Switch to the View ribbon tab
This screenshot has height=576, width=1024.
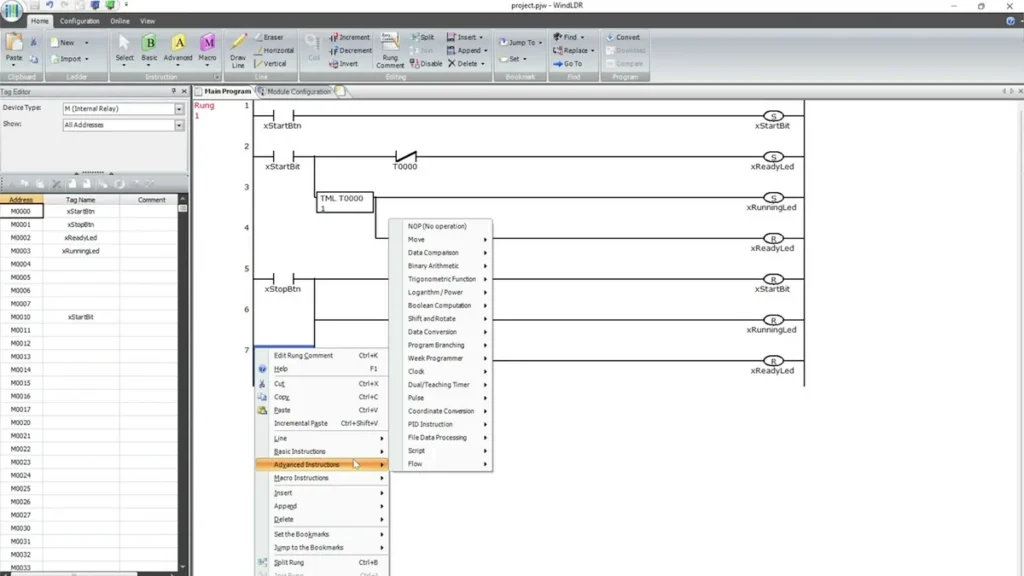pos(148,21)
